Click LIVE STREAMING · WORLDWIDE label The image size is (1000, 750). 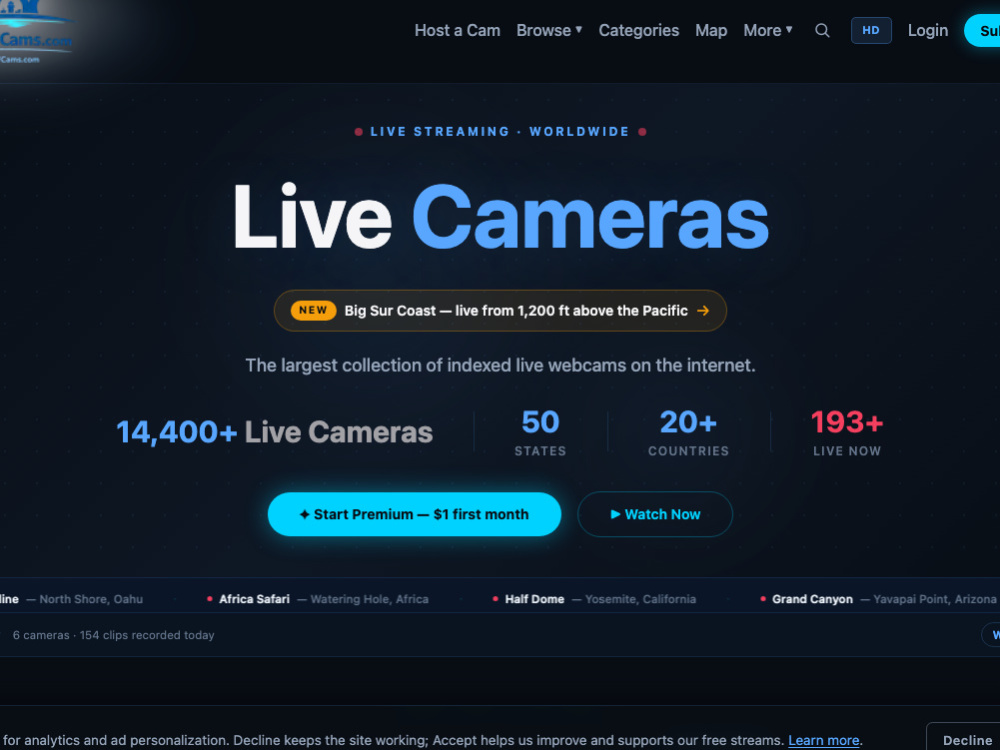point(500,131)
